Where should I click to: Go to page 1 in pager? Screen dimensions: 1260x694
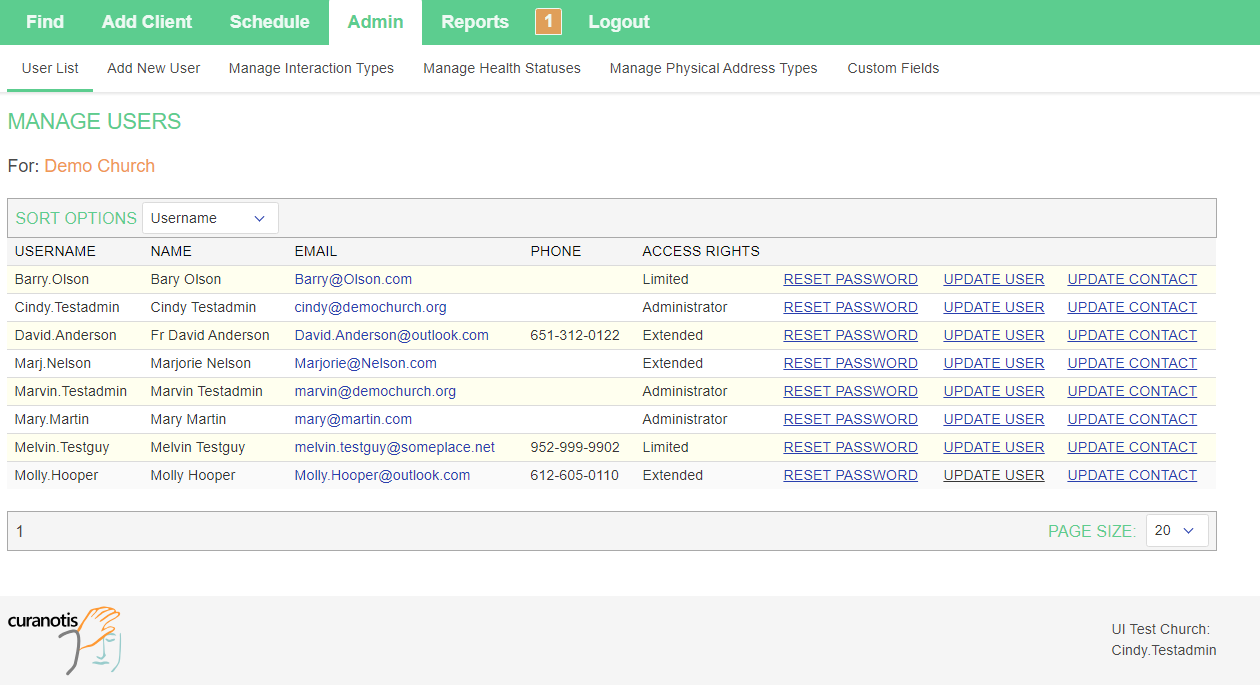pyautogui.click(x=20, y=531)
